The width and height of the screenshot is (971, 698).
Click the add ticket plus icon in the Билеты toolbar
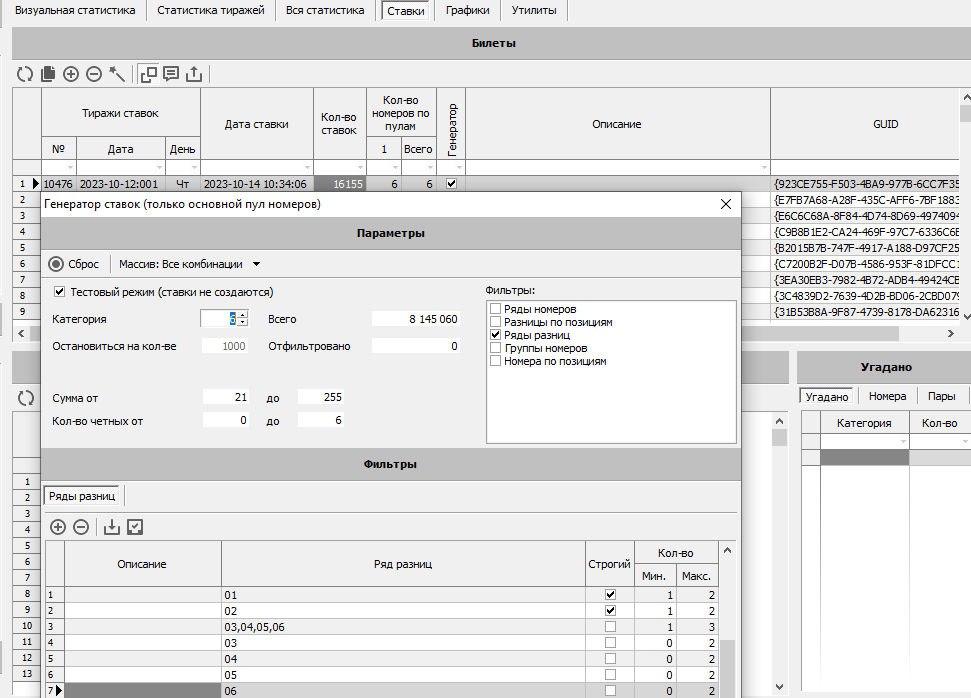point(71,74)
